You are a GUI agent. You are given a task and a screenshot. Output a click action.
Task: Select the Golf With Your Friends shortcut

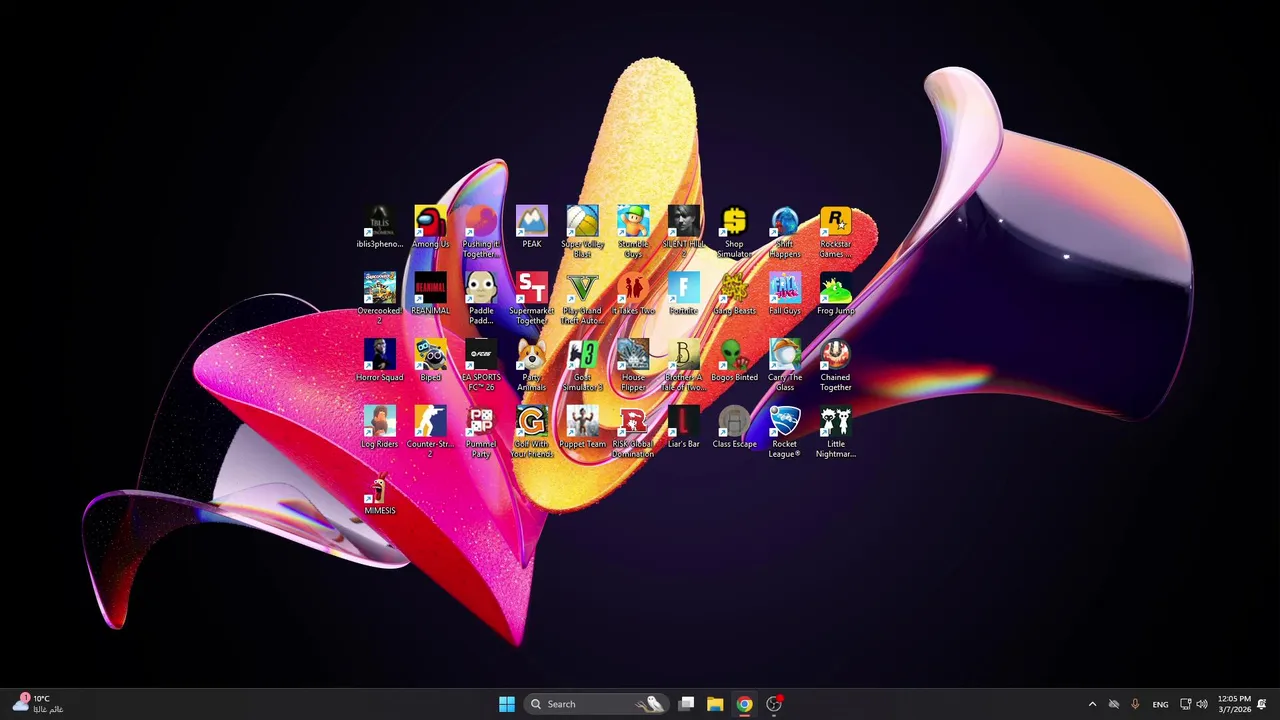click(x=531, y=432)
